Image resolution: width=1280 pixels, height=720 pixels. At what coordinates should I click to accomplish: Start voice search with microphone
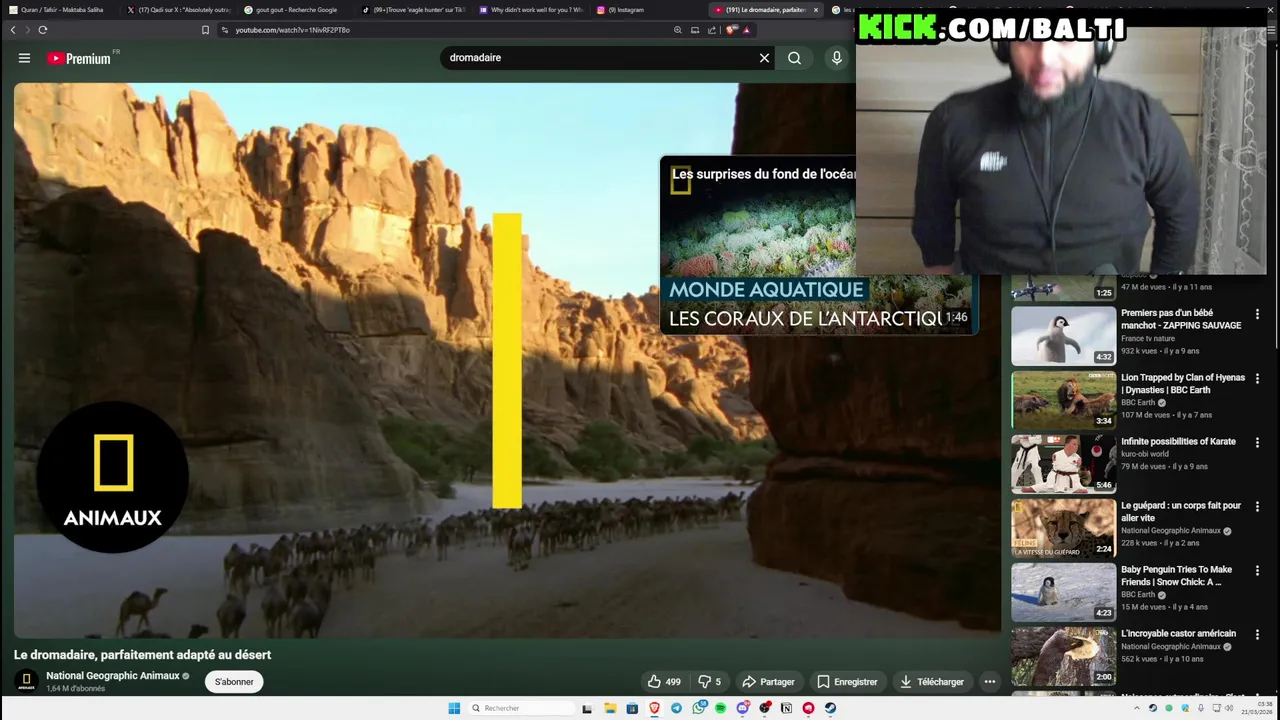point(837,58)
